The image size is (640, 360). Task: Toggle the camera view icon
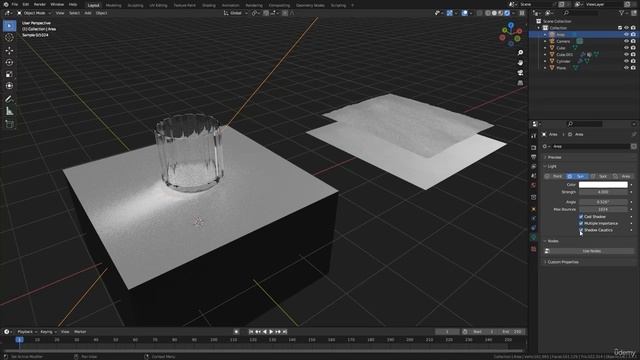[x=520, y=73]
